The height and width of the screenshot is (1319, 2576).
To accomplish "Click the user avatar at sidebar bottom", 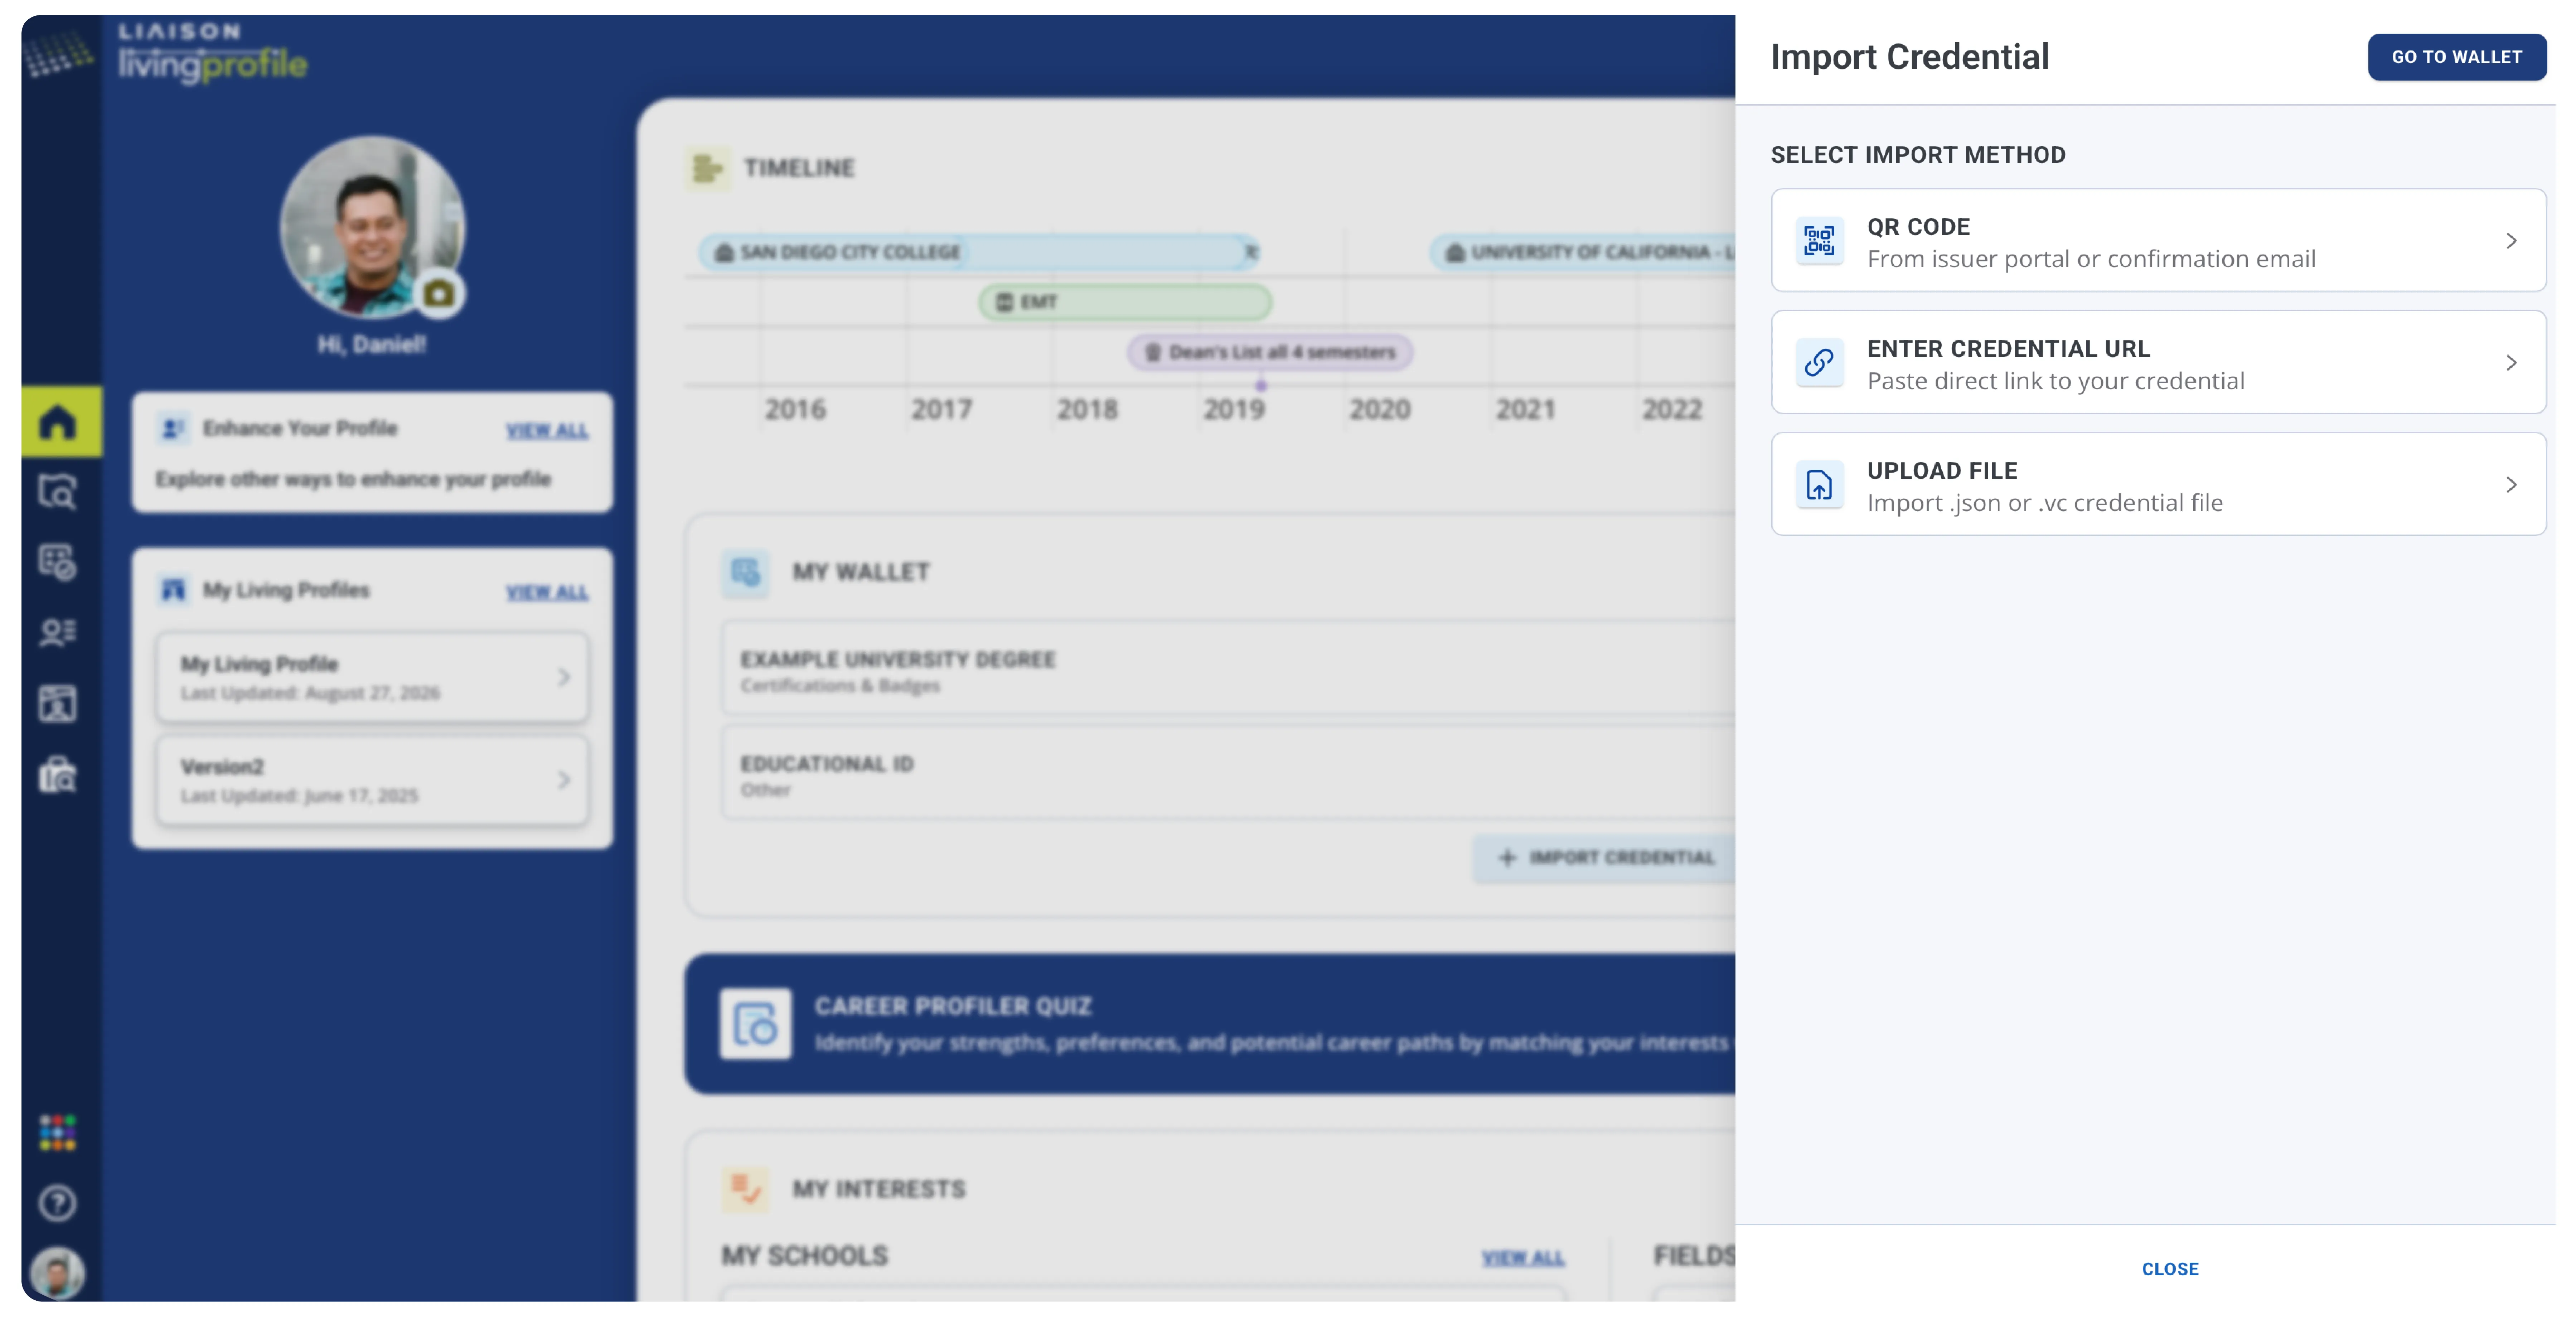I will 57,1273.
